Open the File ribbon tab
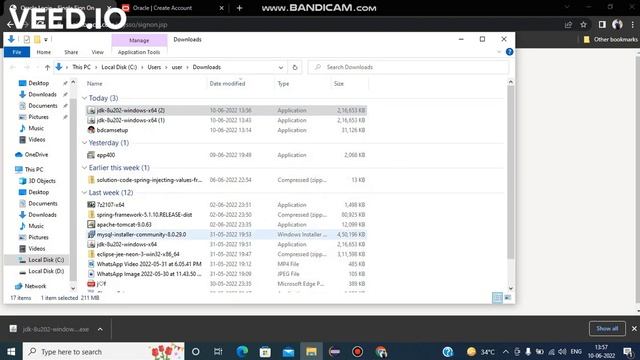Screen dimensions: 640x360 tap(17, 52)
